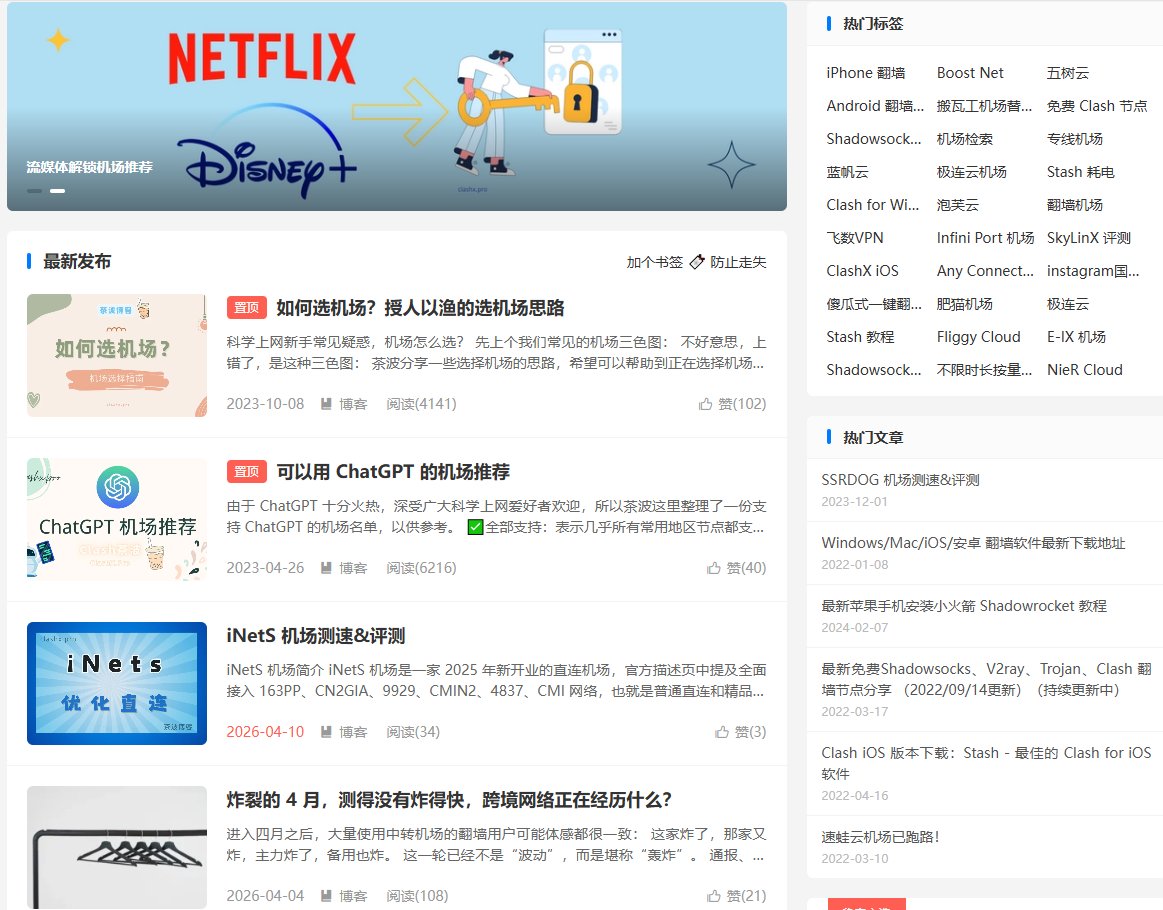Like the 炸裂的 4 月 post via its thumbs-up icon
Image resolution: width=1163 pixels, height=910 pixels.
714,896
